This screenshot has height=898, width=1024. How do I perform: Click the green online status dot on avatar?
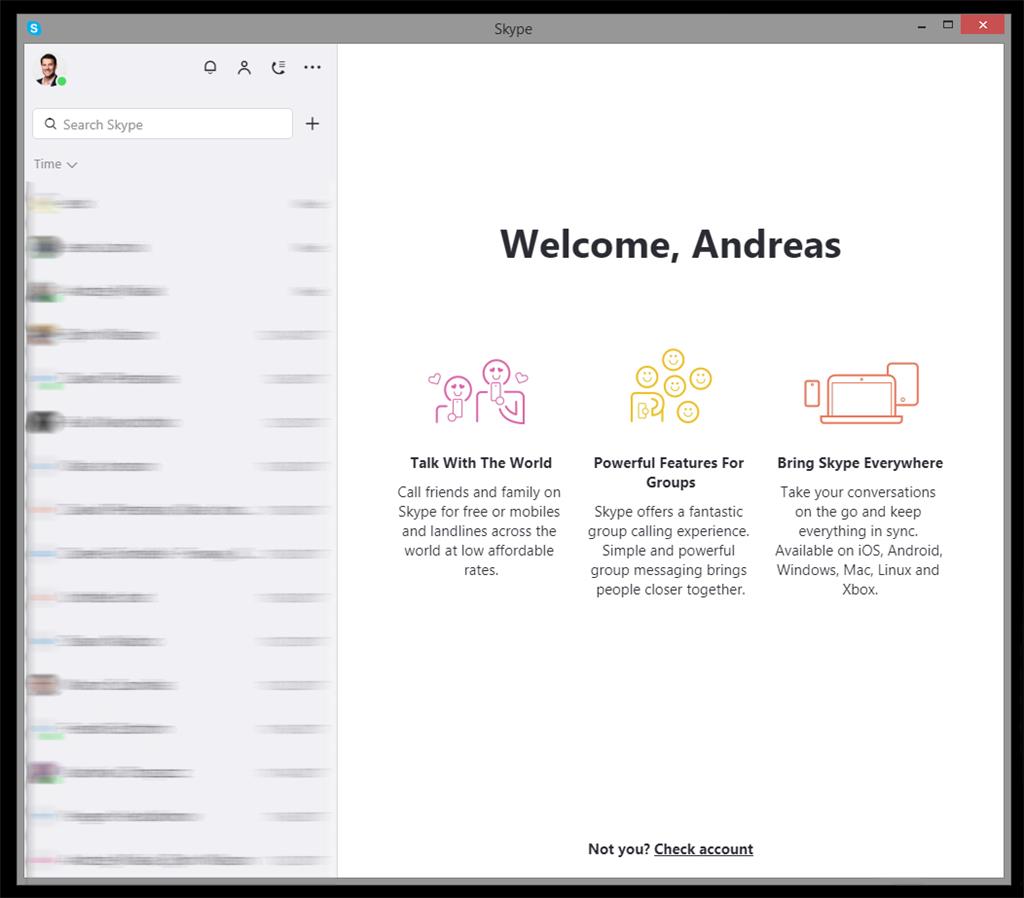pos(61,82)
